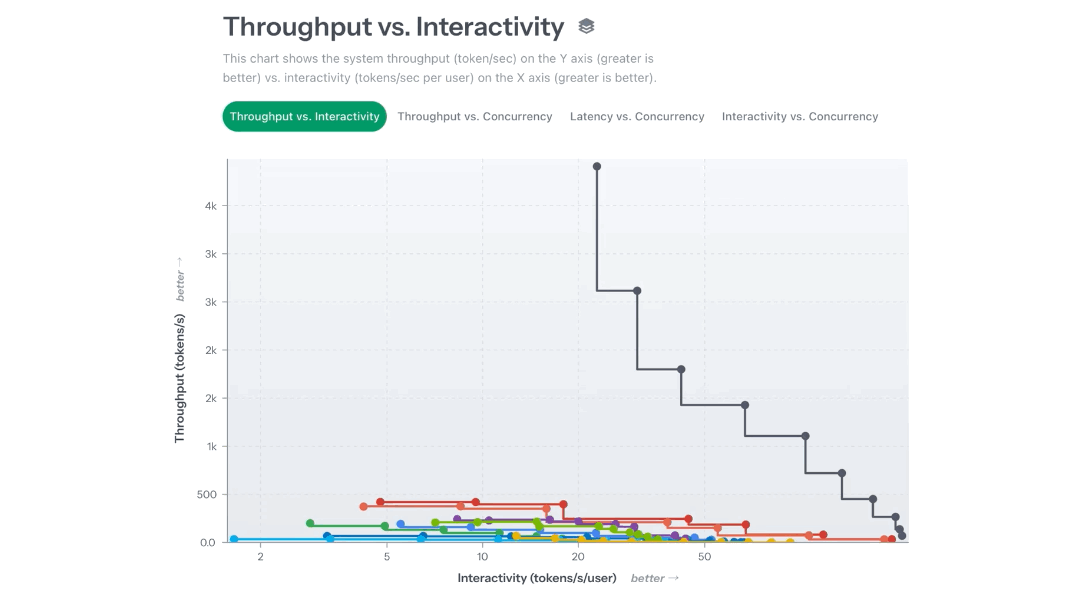Viewport: 1080px width, 608px height.
Task: Click the "4k" Y-axis tick label
Action: (x=211, y=206)
